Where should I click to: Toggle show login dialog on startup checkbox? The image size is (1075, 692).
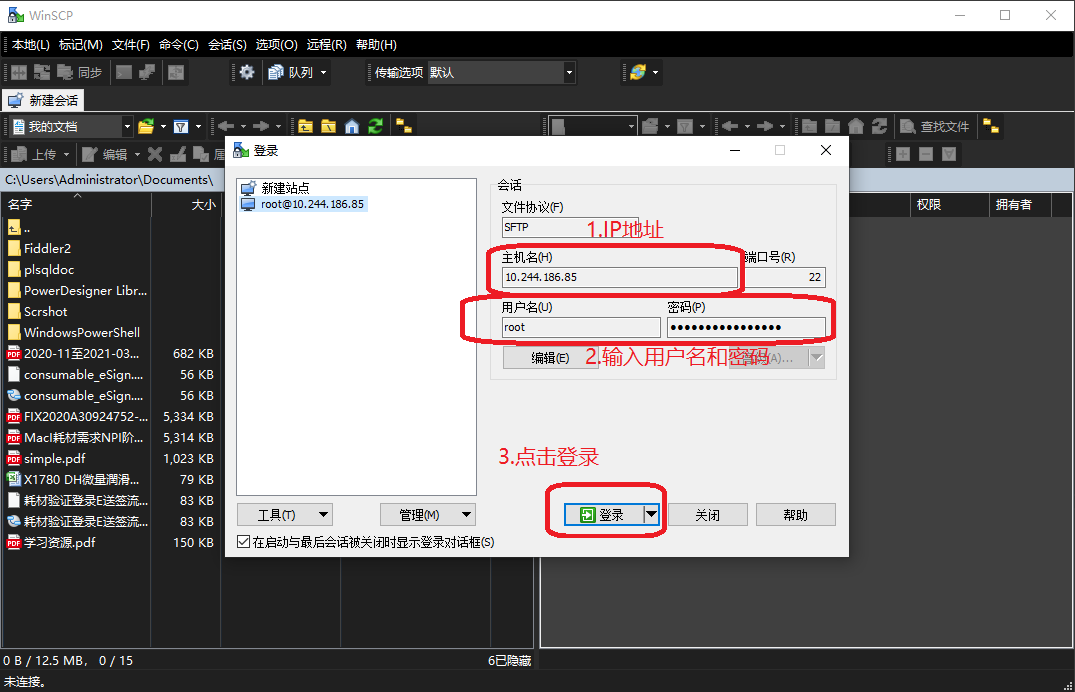(x=243, y=542)
